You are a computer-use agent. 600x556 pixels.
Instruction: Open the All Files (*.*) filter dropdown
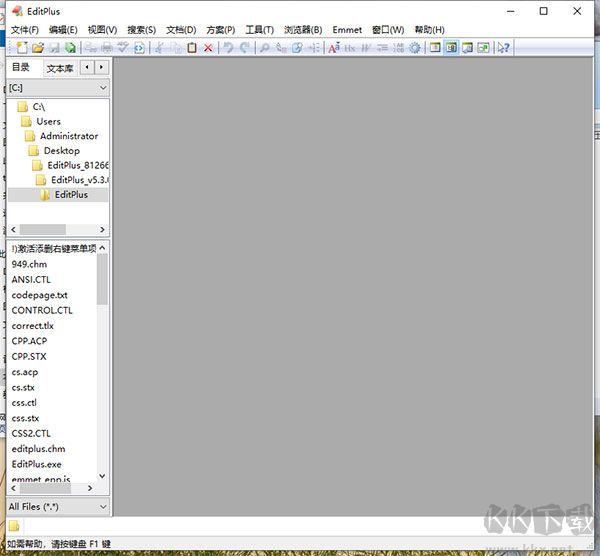pyautogui.click(x=58, y=507)
